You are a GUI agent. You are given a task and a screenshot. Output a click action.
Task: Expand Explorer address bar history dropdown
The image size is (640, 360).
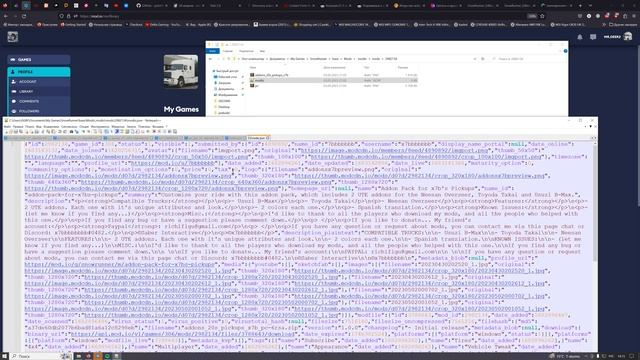tap(475, 59)
